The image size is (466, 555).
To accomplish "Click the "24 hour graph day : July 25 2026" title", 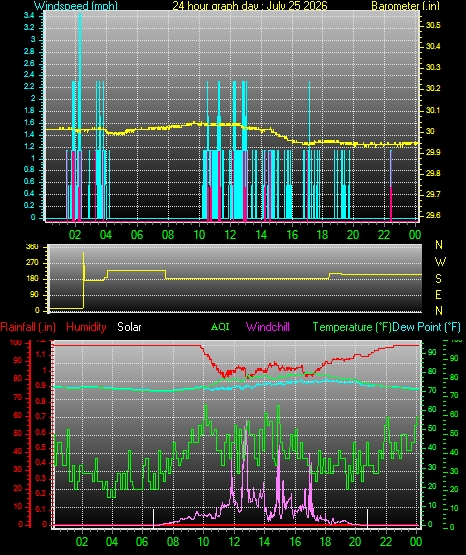I will [x=250, y=5].
